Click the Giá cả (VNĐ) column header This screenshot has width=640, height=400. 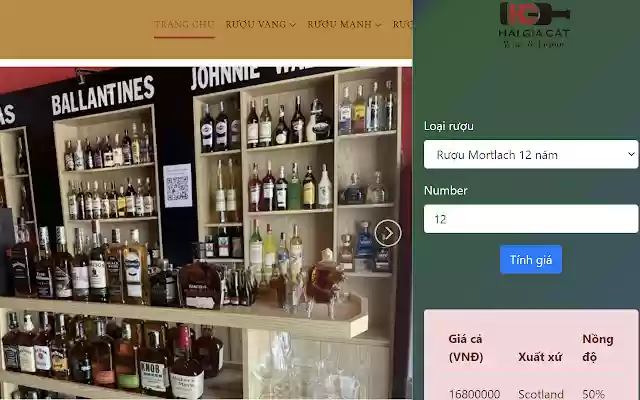click(466, 348)
